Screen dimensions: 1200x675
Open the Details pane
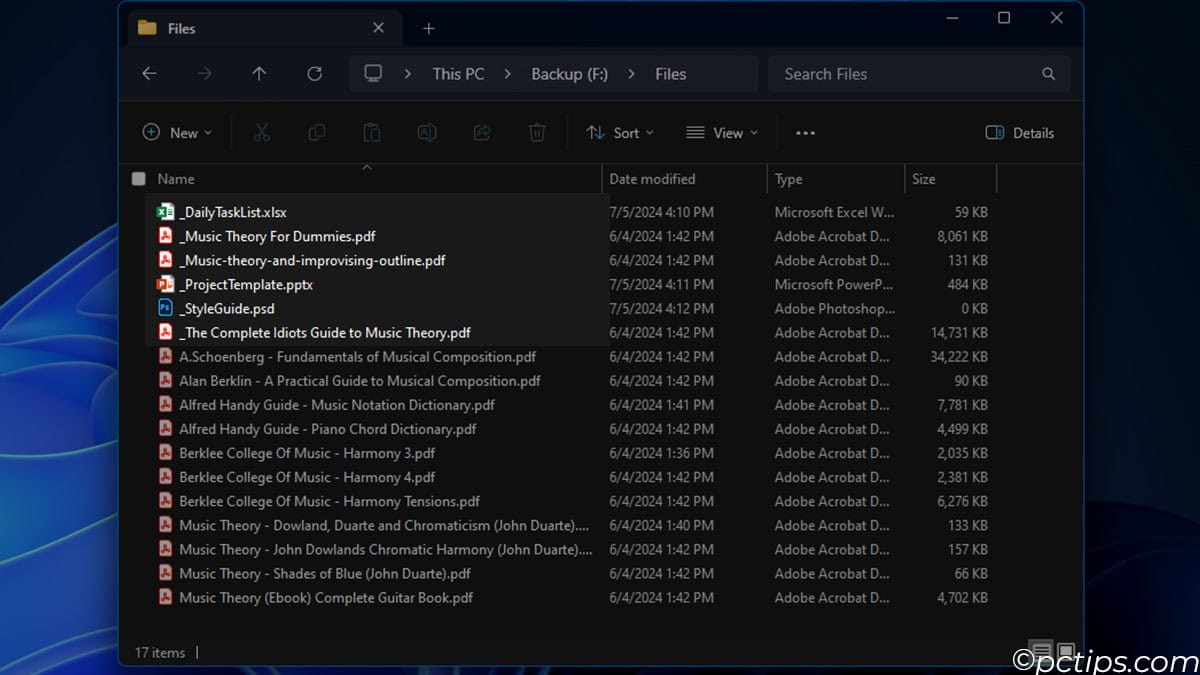point(1019,132)
